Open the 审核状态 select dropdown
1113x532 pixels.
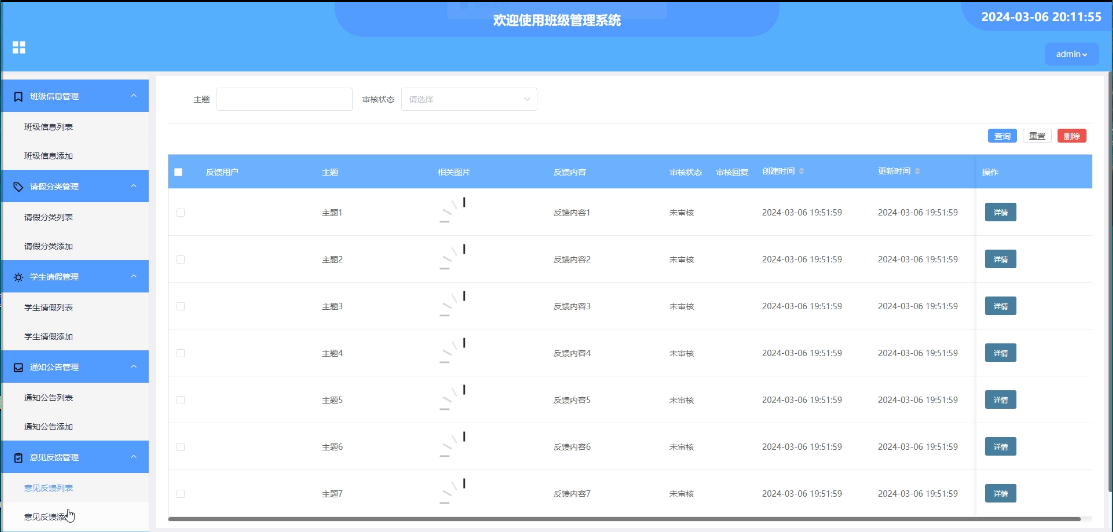click(469, 99)
